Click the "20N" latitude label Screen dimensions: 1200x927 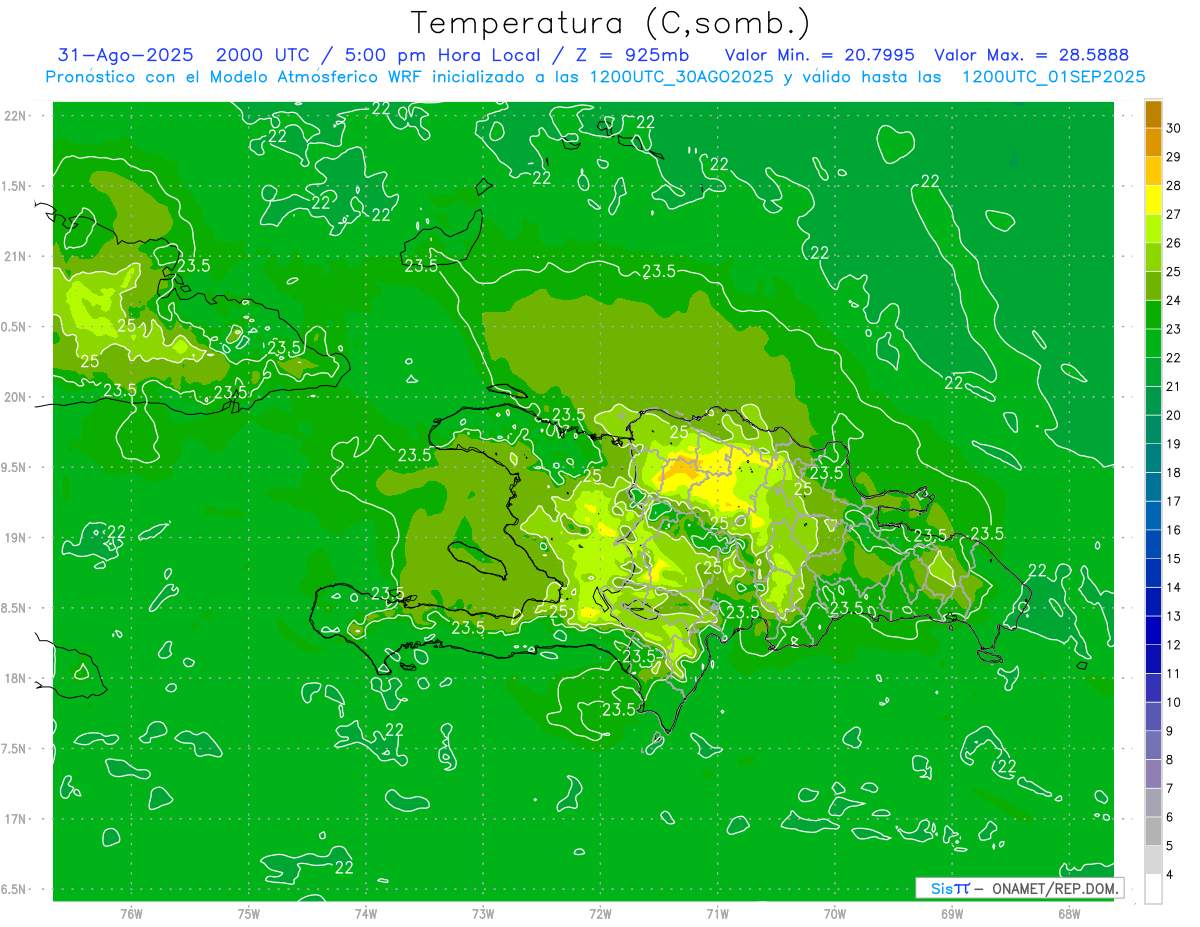[15, 397]
